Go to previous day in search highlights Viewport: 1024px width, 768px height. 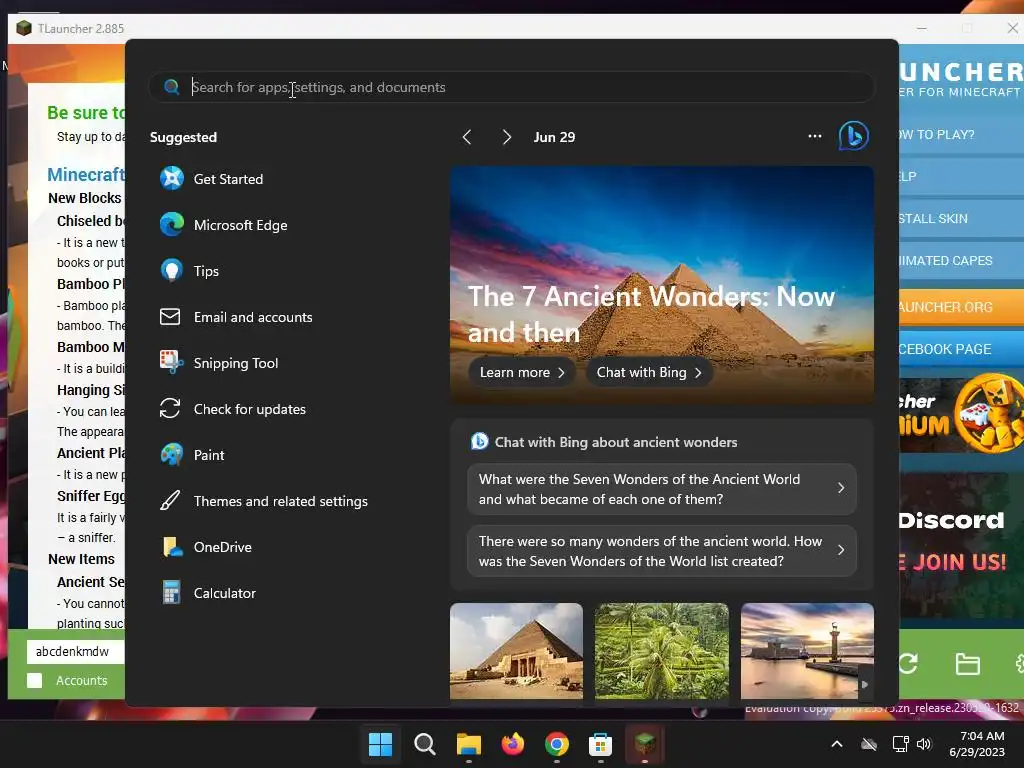click(467, 137)
